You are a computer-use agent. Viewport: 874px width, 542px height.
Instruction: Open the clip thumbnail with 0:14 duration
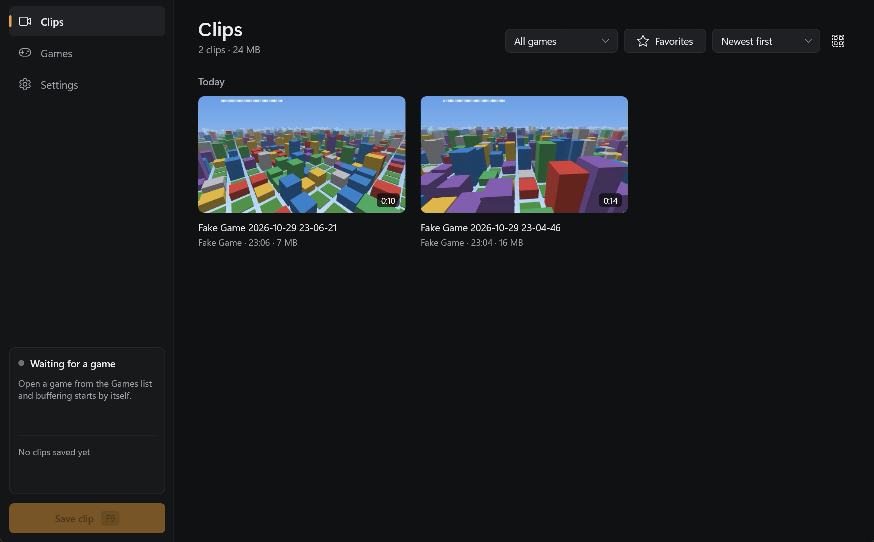click(x=524, y=154)
